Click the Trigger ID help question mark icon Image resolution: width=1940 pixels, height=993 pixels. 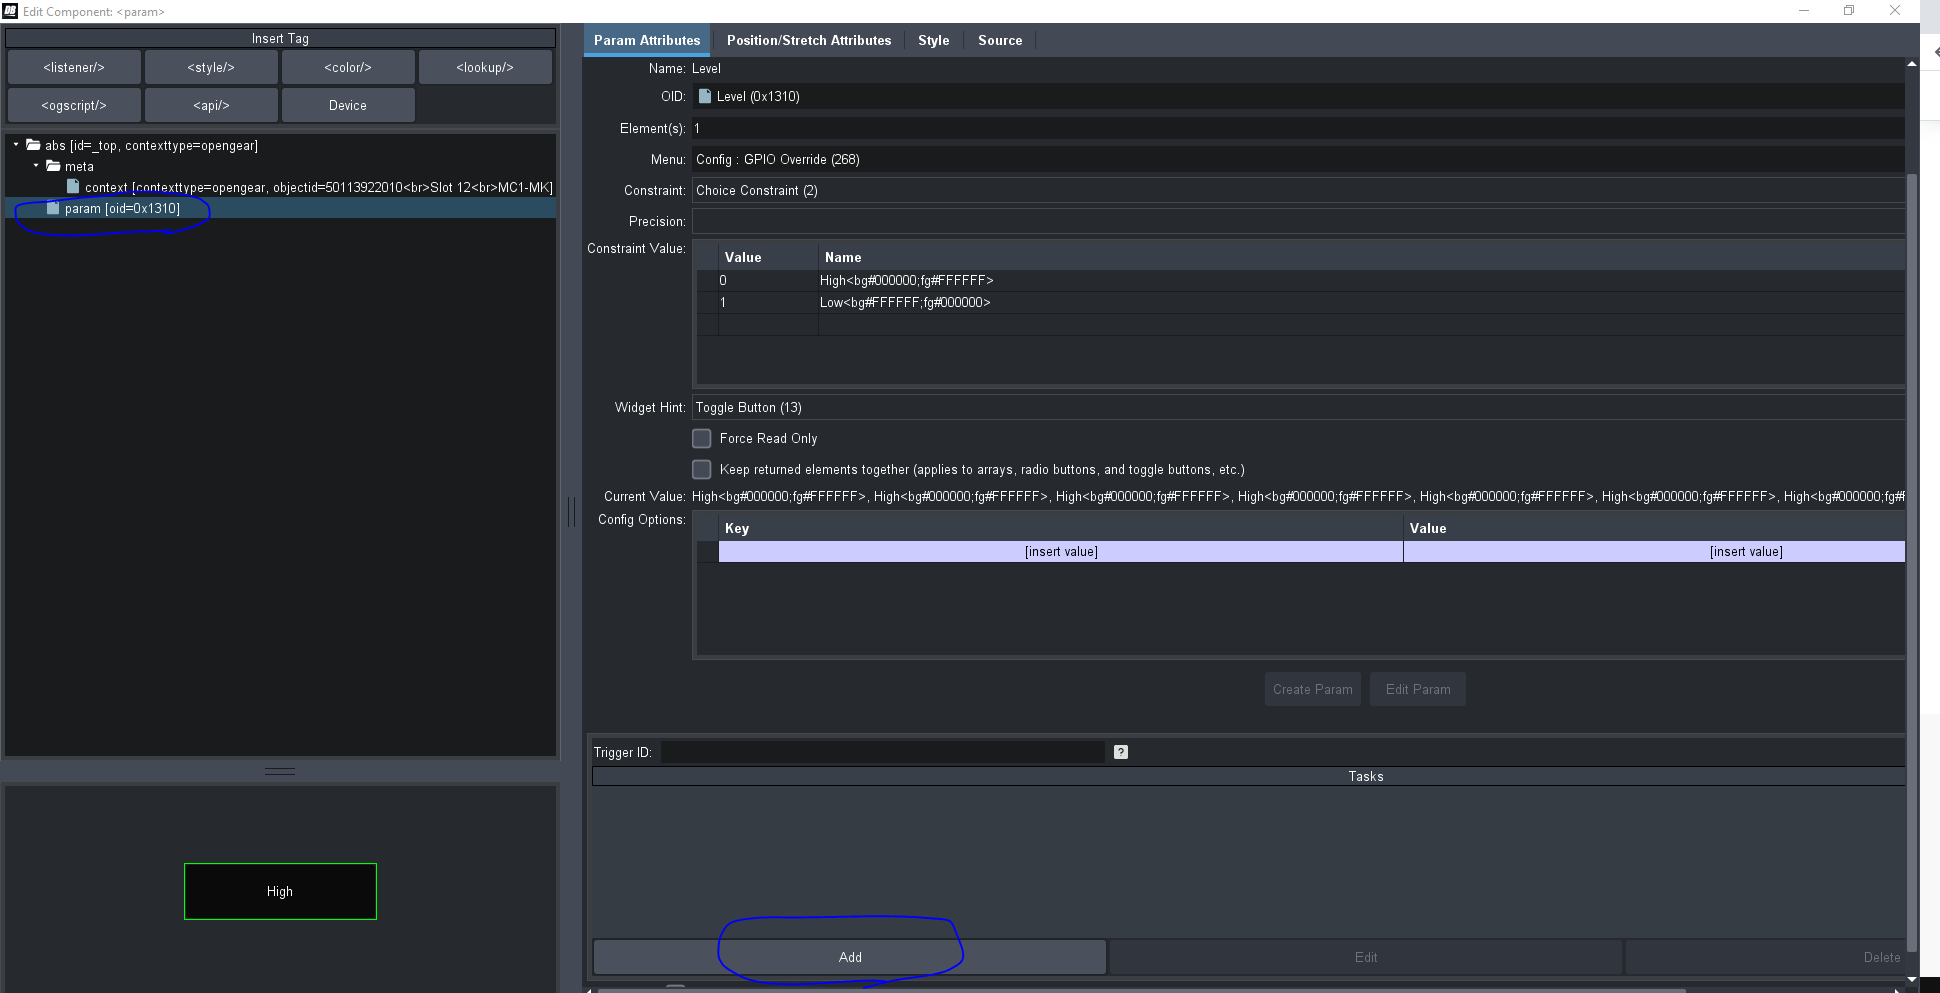[x=1120, y=752]
